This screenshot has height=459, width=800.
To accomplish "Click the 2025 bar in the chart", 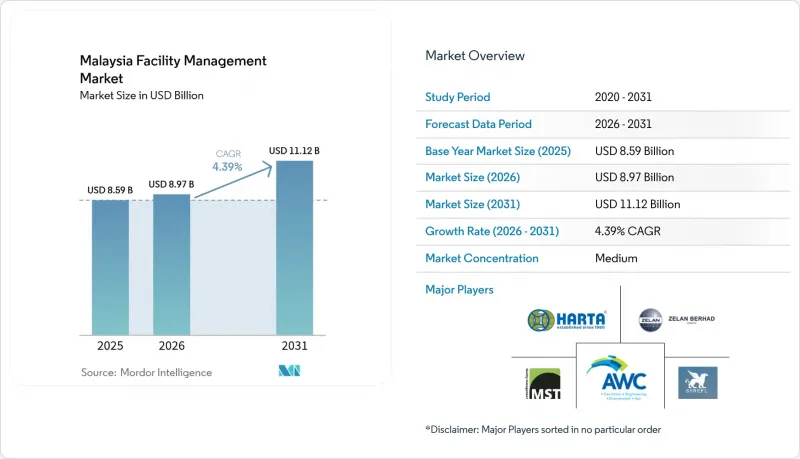I will point(110,267).
